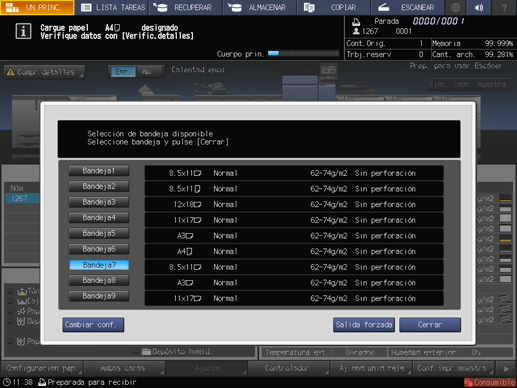This screenshot has height=388, width=517.
Task: Open Aj. end. unid. rele bottom button
Action: coord(371,368)
